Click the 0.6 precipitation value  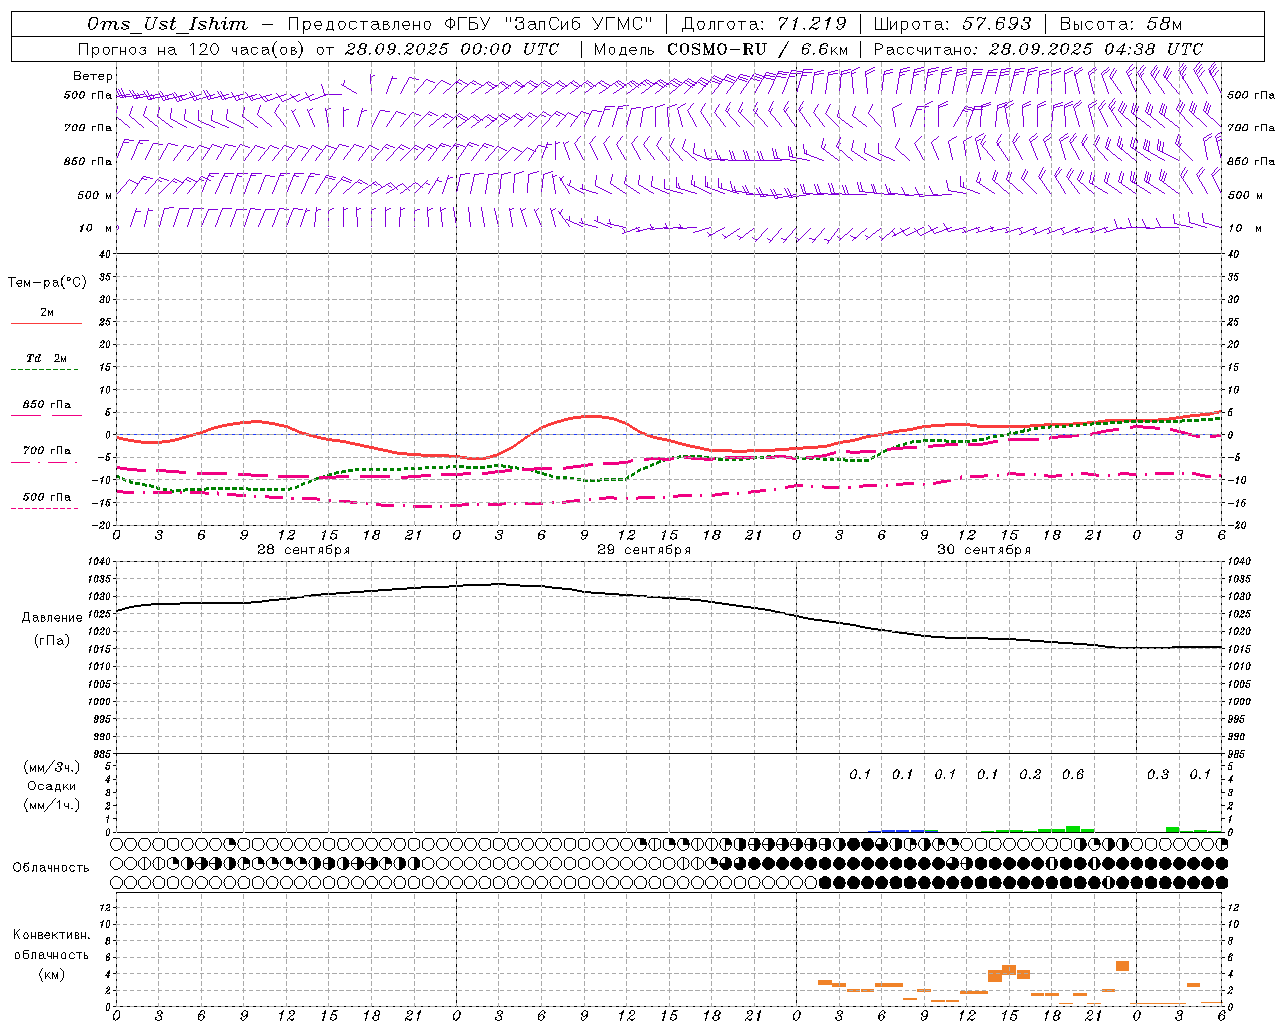click(1073, 775)
